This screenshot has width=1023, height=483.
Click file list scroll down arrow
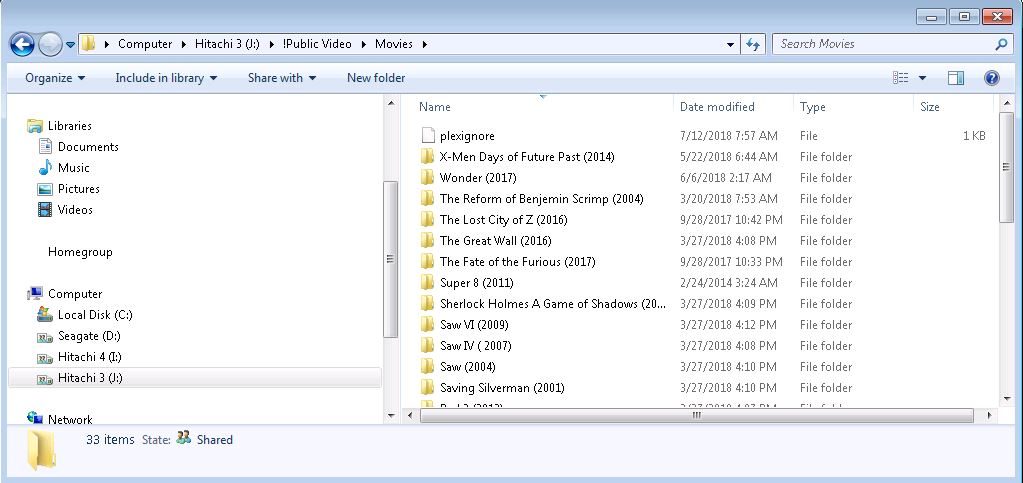point(1006,398)
